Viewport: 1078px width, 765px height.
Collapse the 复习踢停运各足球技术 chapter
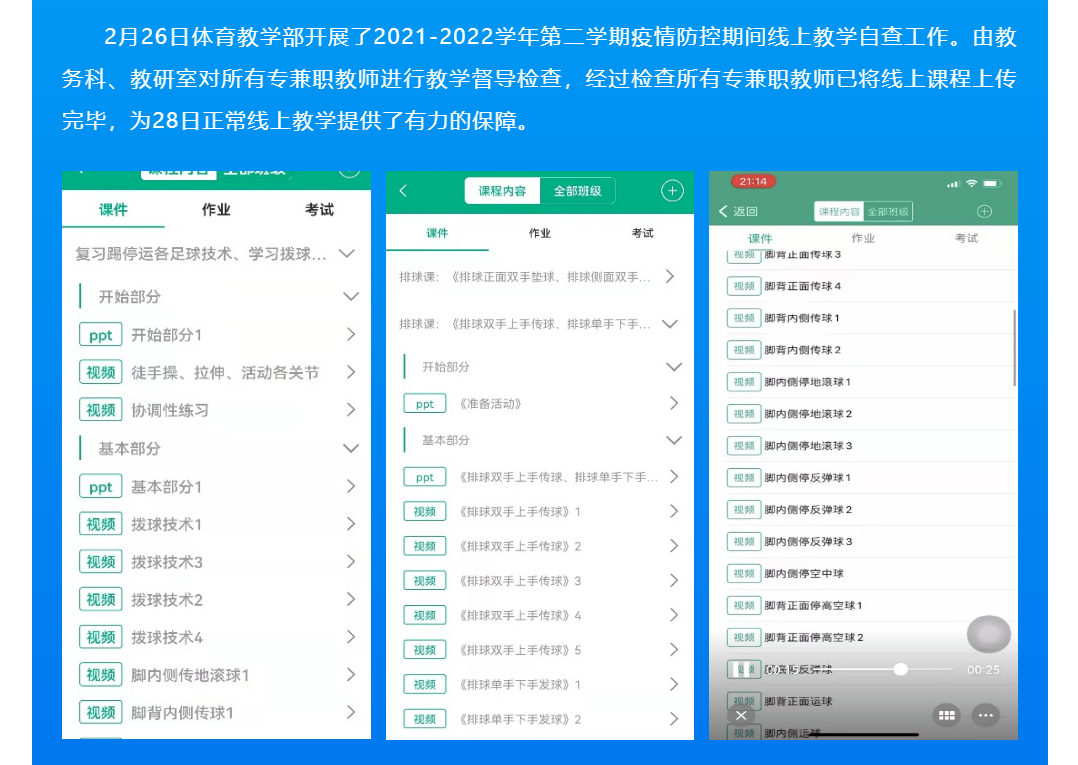point(346,254)
